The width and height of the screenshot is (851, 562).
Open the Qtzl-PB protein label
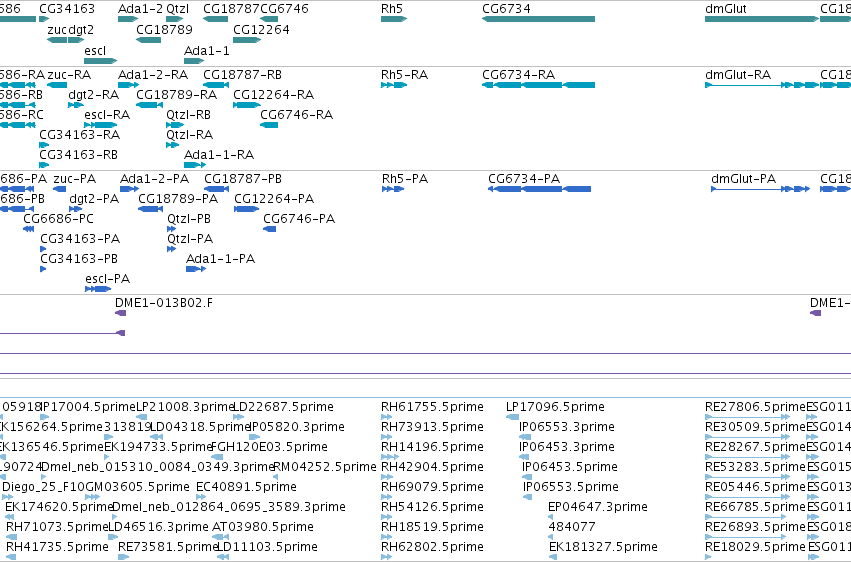click(189, 219)
